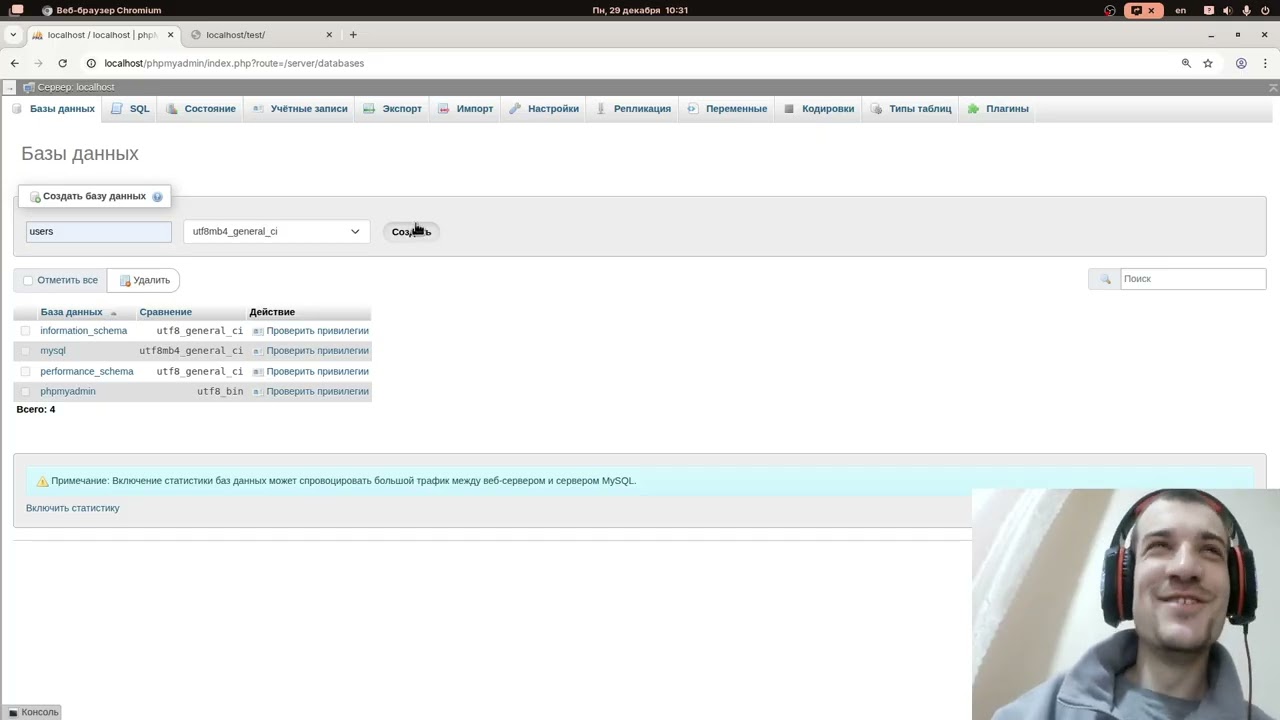Select the performance_schema row checkbox

(25, 372)
